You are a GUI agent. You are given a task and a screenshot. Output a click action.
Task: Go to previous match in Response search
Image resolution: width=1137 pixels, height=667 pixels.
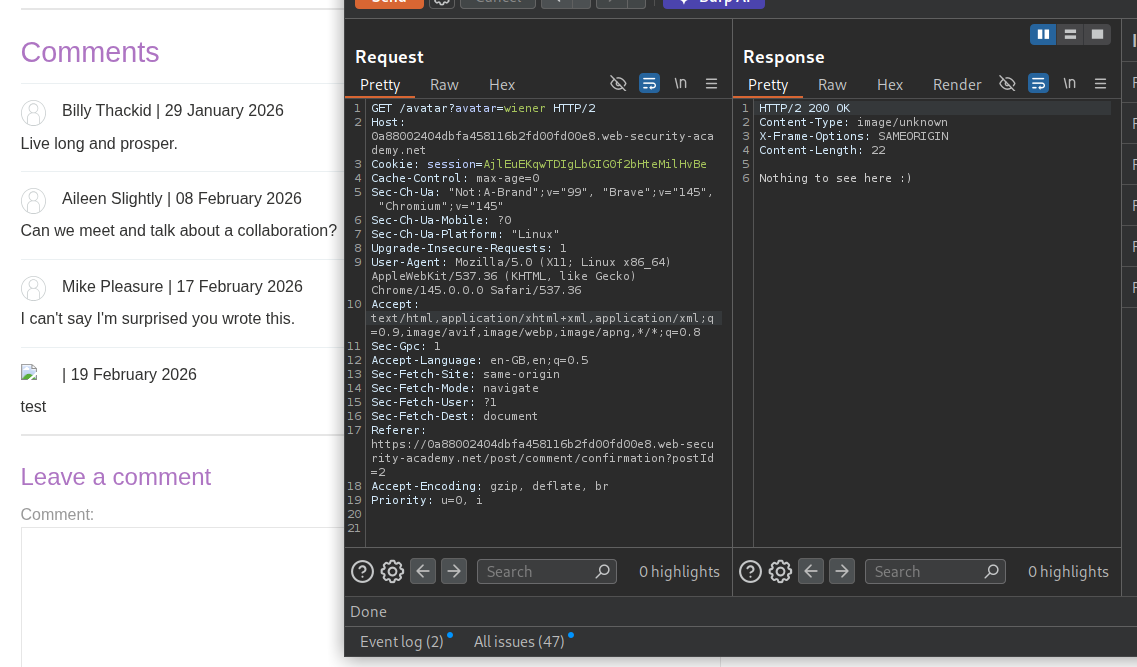pyautogui.click(x=811, y=571)
